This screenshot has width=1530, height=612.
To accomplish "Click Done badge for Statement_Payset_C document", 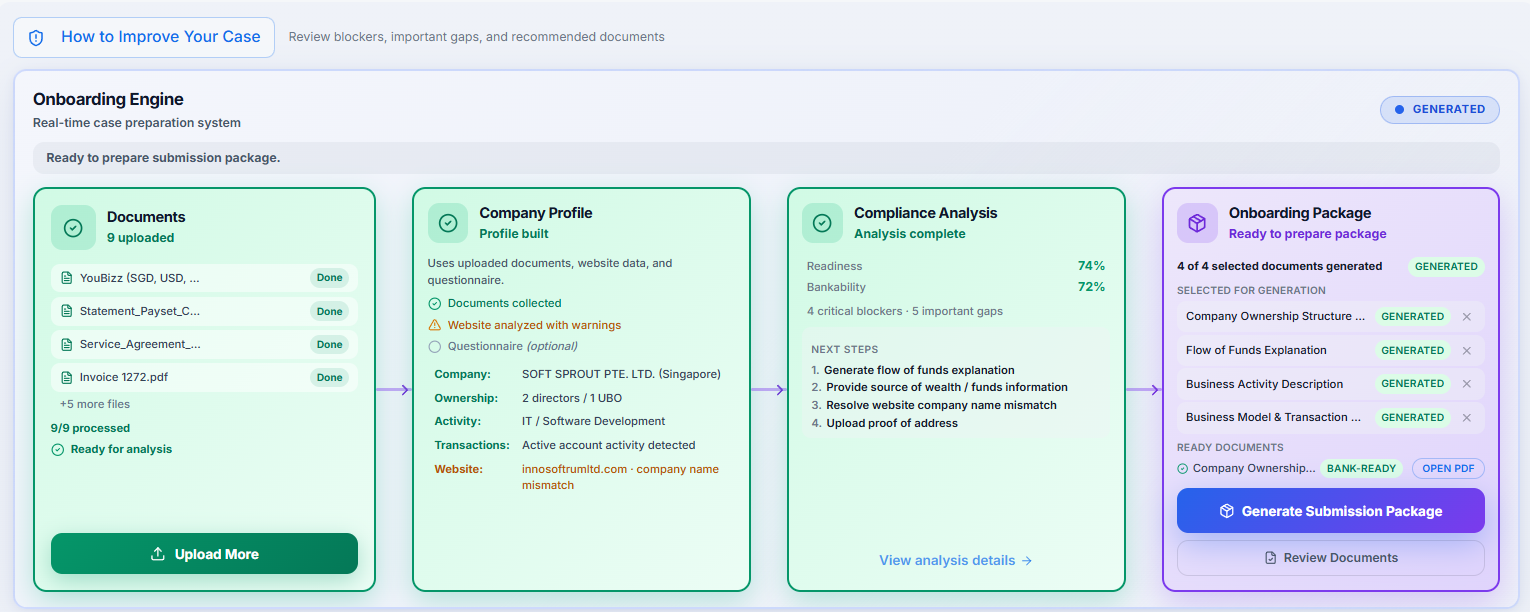I will click(x=330, y=311).
